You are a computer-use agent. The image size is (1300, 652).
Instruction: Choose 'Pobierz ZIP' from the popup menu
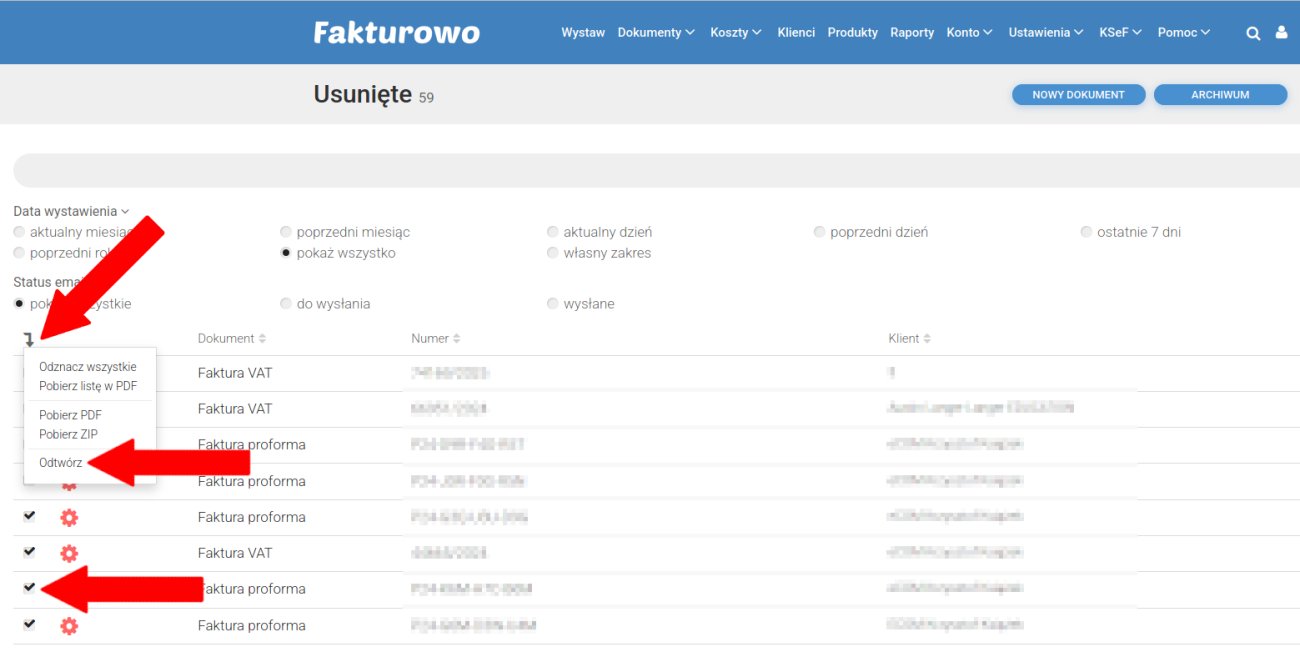[x=68, y=434]
